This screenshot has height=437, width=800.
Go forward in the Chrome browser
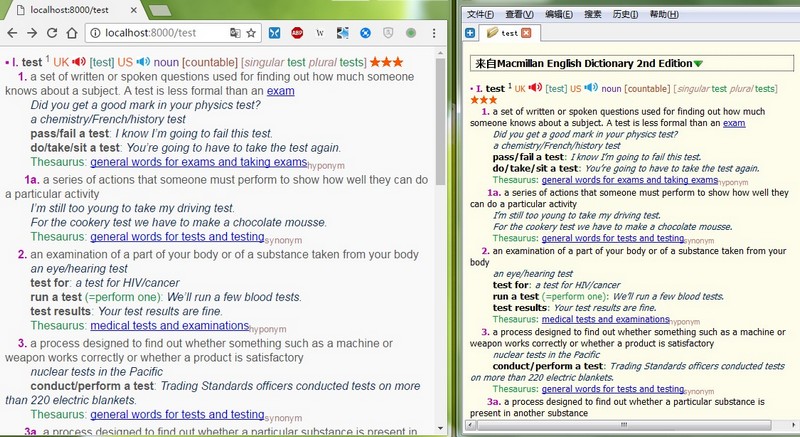[32, 33]
